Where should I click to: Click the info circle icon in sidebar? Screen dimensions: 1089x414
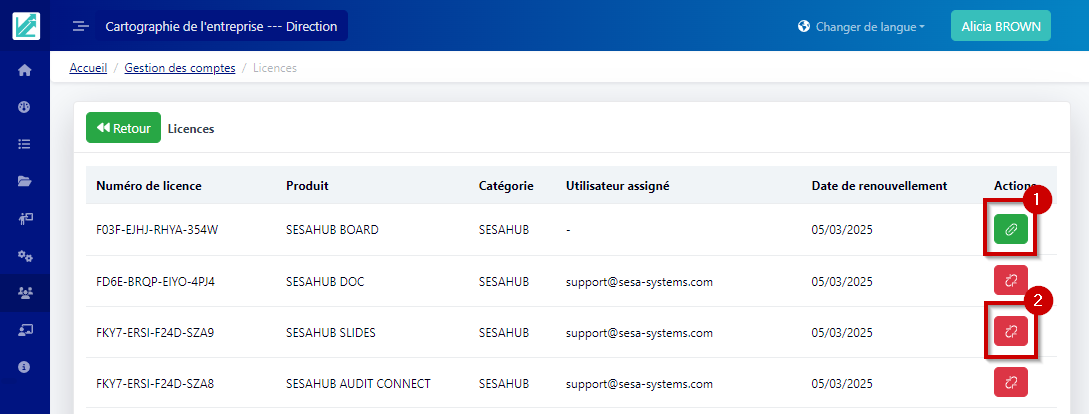pyautogui.click(x=25, y=367)
